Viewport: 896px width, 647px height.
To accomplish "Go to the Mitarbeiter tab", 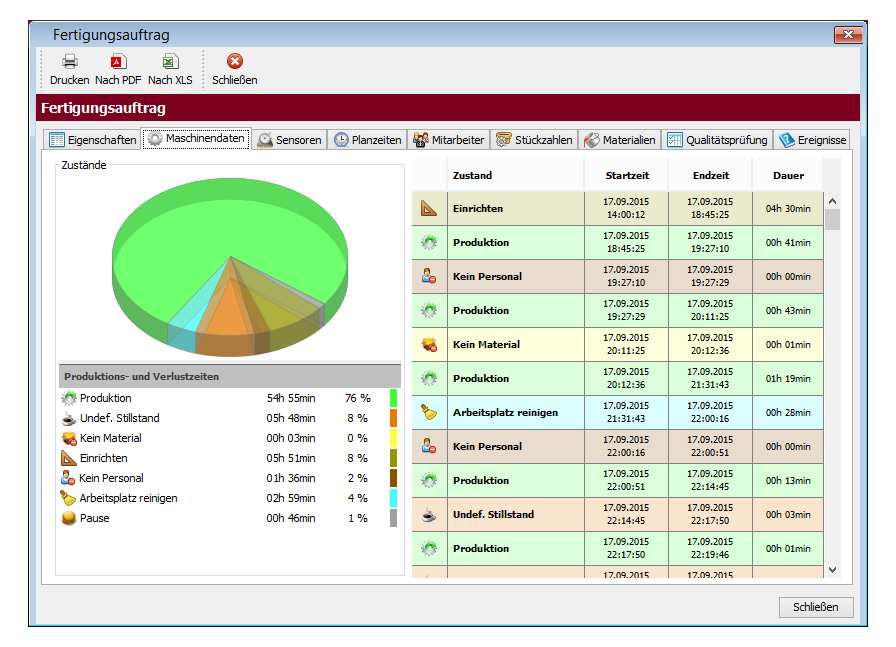I will [x=449, y=139].
